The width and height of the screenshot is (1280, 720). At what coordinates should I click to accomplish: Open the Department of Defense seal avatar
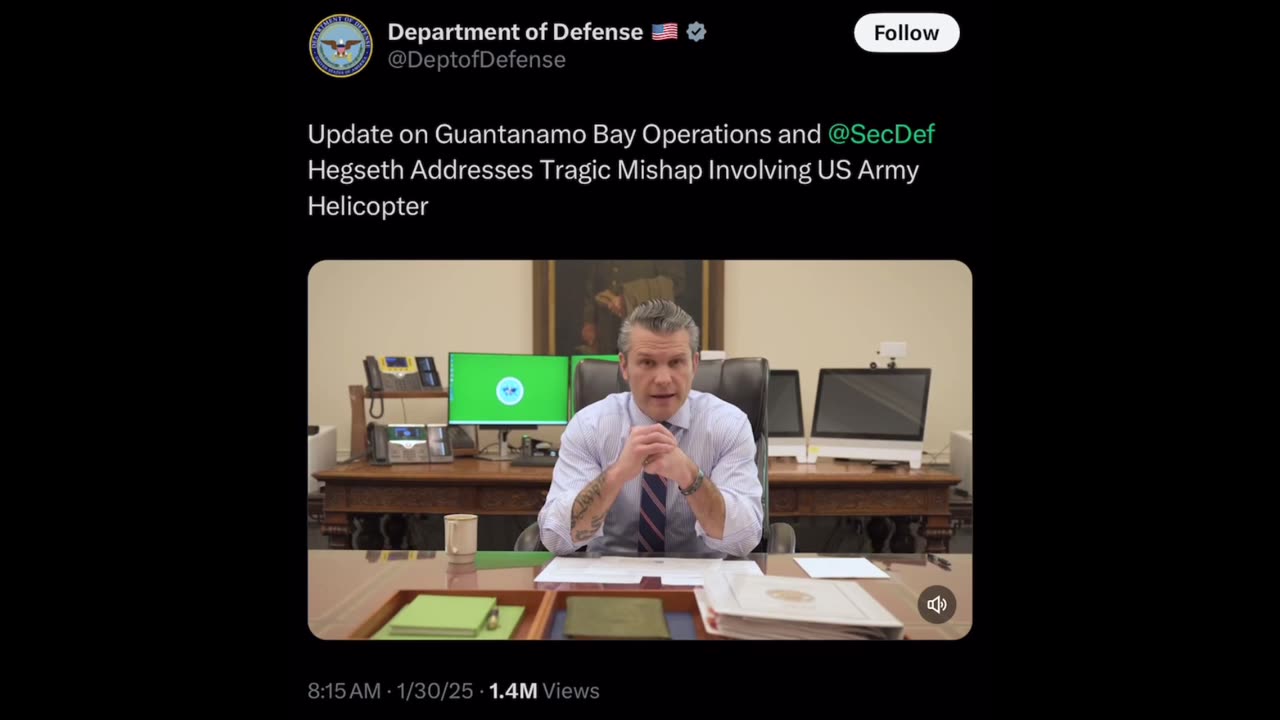[x=341, y=46]
